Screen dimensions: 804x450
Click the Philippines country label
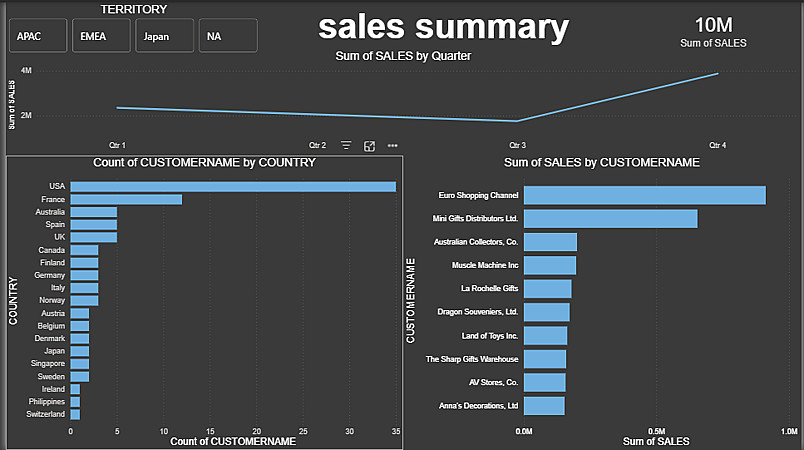tap(47, 401)
